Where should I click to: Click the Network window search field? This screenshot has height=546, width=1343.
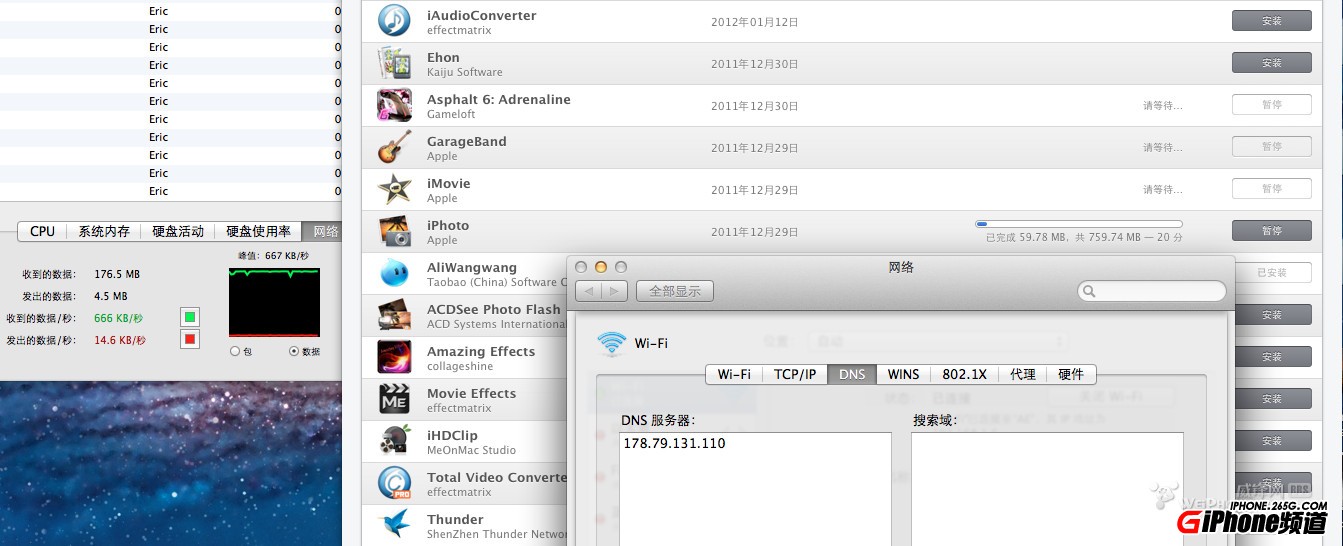click(x=1152, y=291)
